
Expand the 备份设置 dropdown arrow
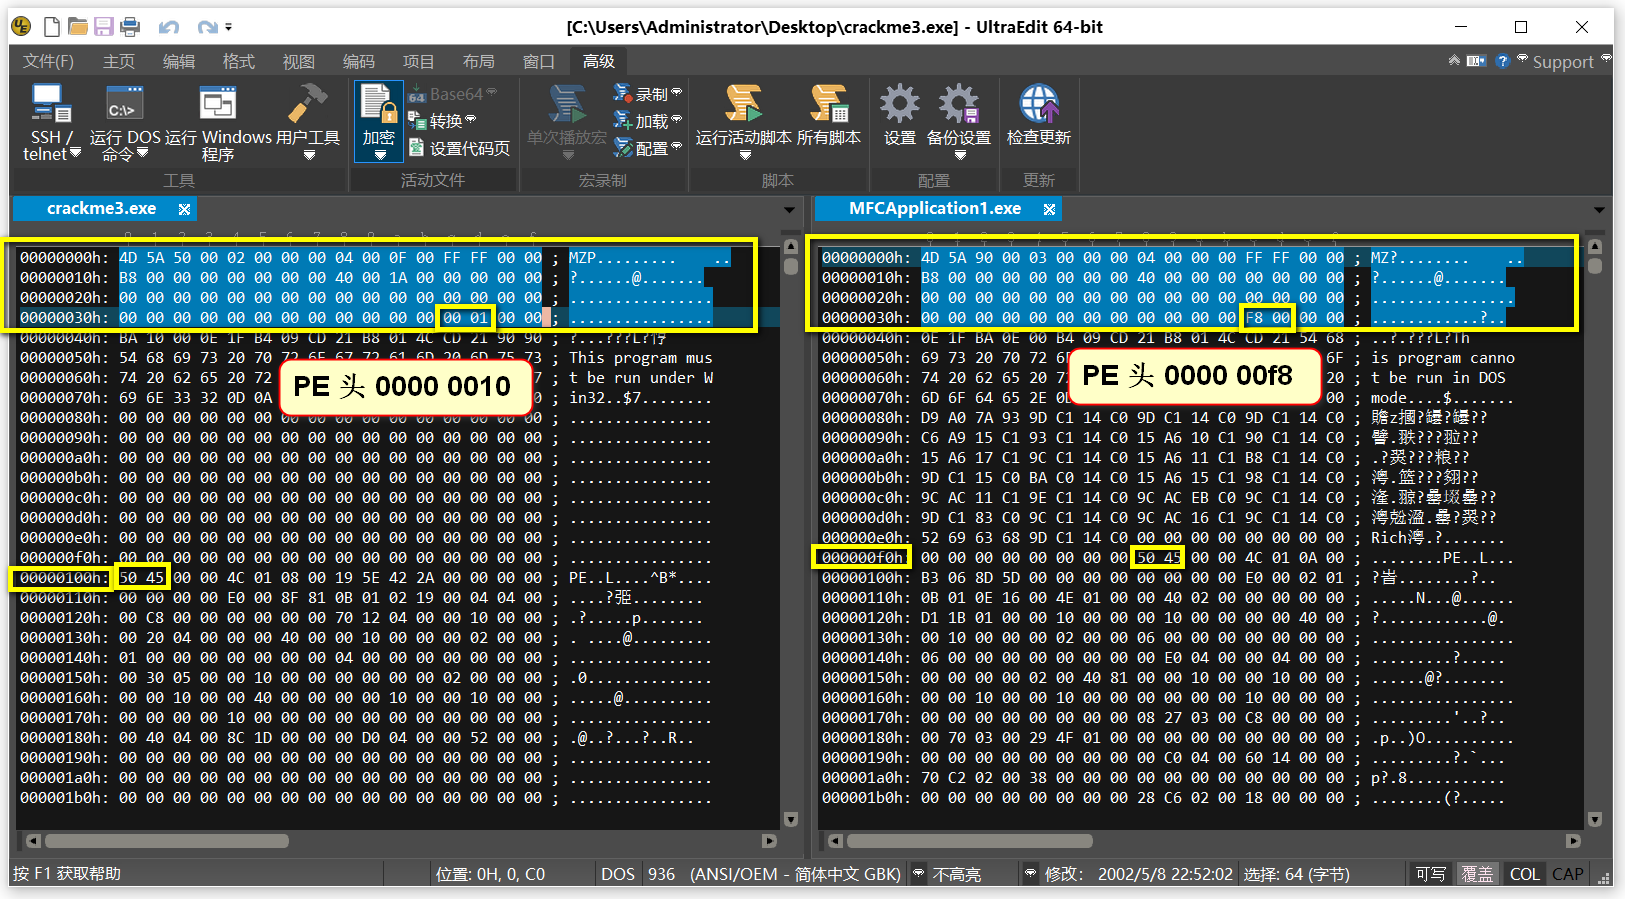pos(960,155)
